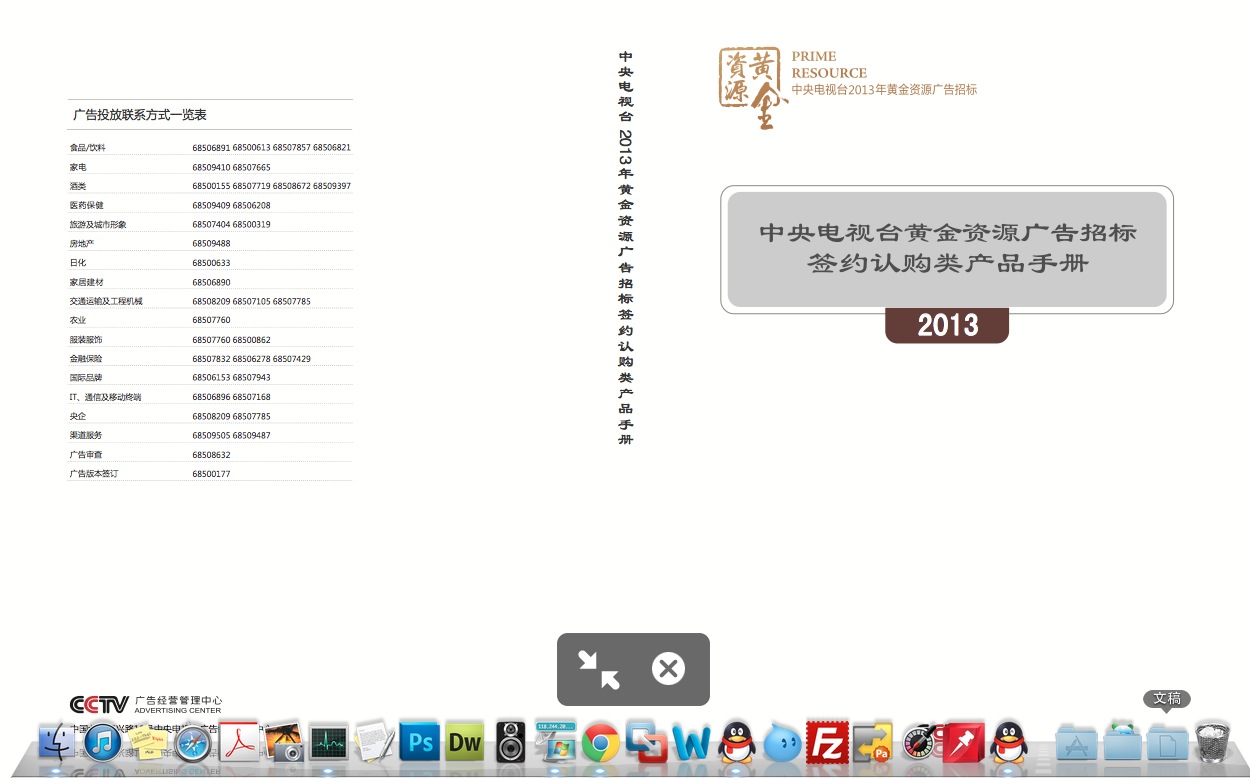This screenshot has height=778, width=1250.
Task: Open the remote desktop app with Windows logo
Action: (555, 743)
